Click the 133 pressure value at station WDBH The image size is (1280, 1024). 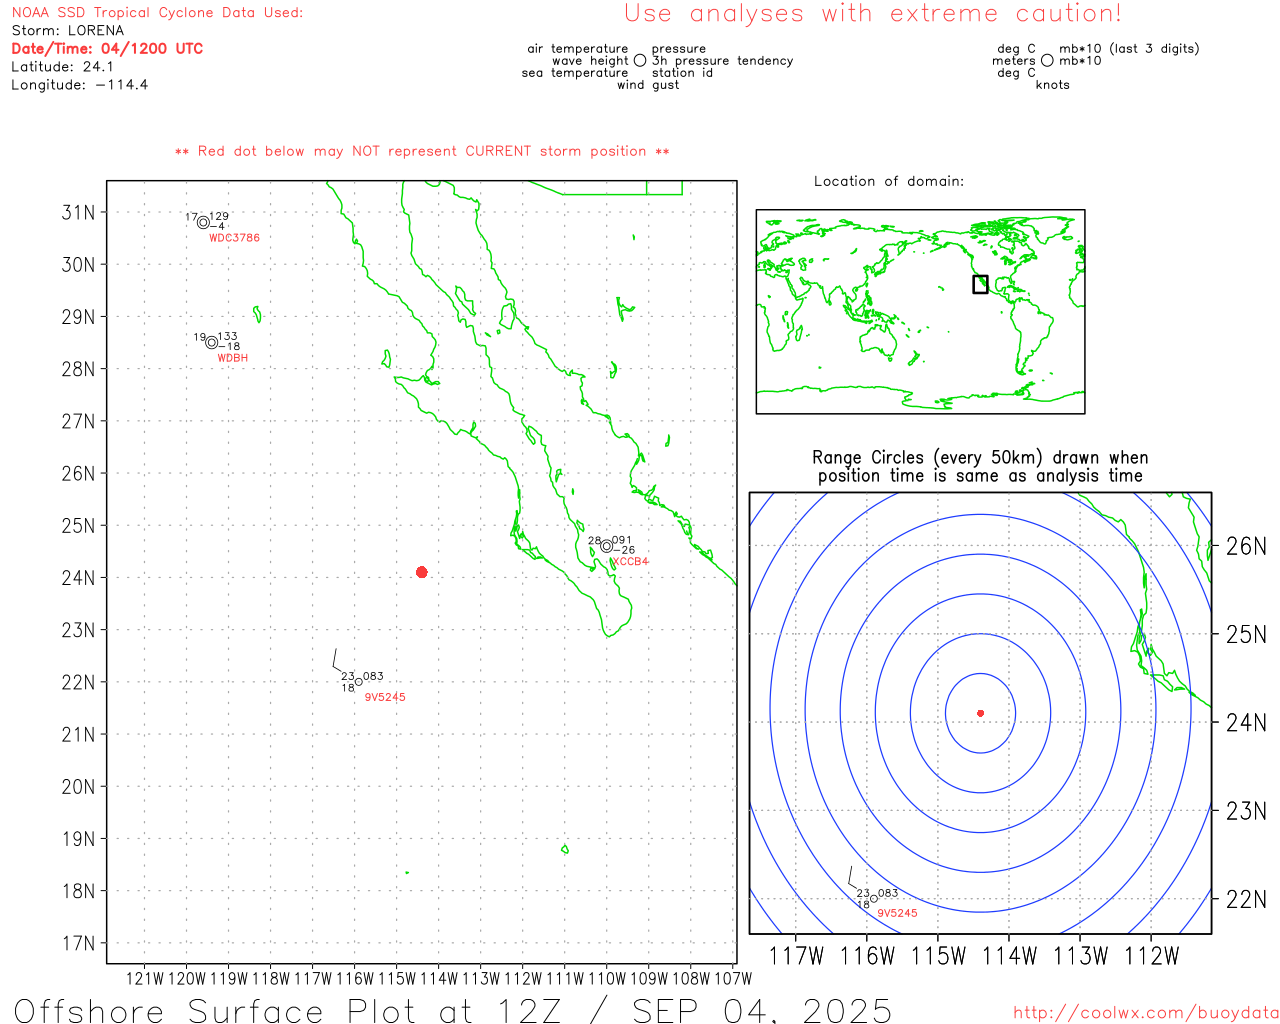click(228, 337)
